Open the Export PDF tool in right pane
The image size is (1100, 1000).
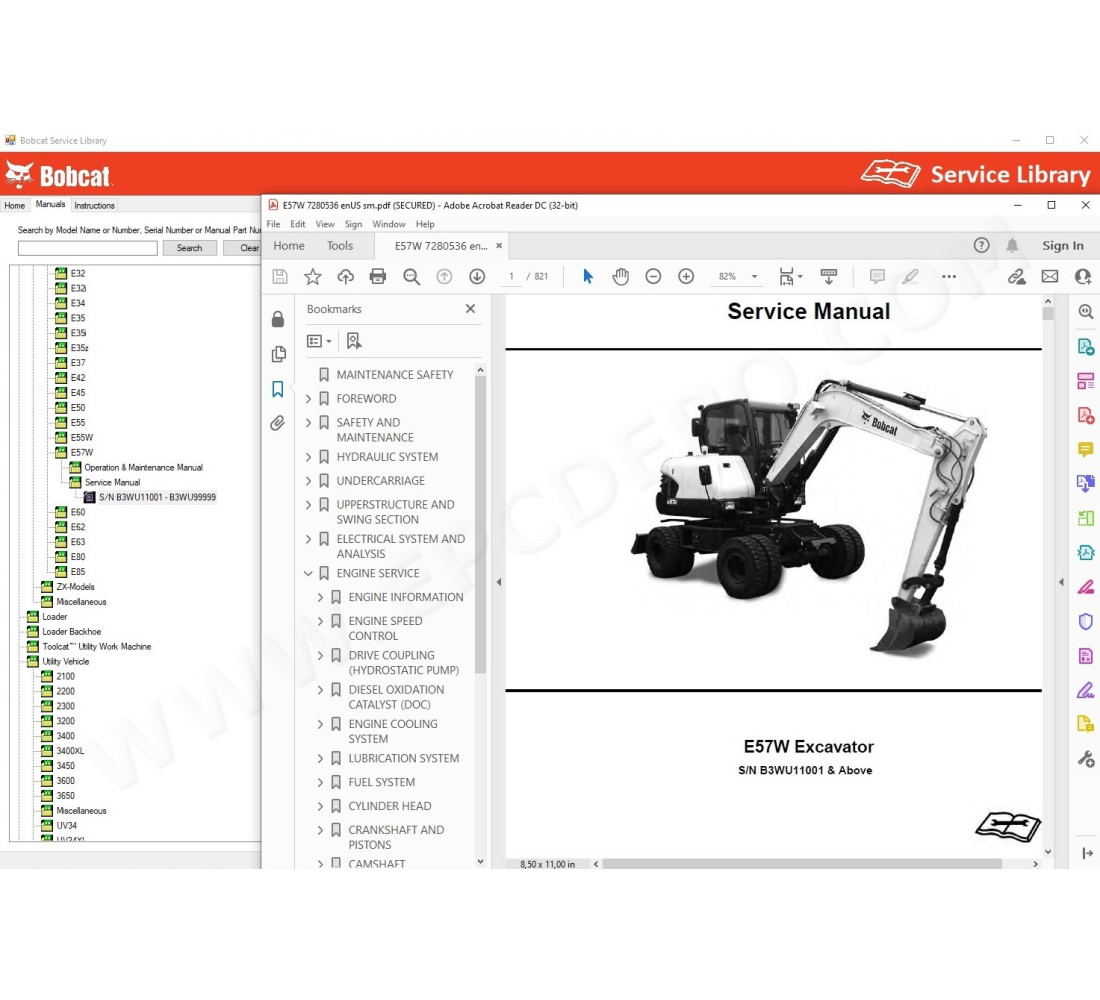tap(1085, 347)
